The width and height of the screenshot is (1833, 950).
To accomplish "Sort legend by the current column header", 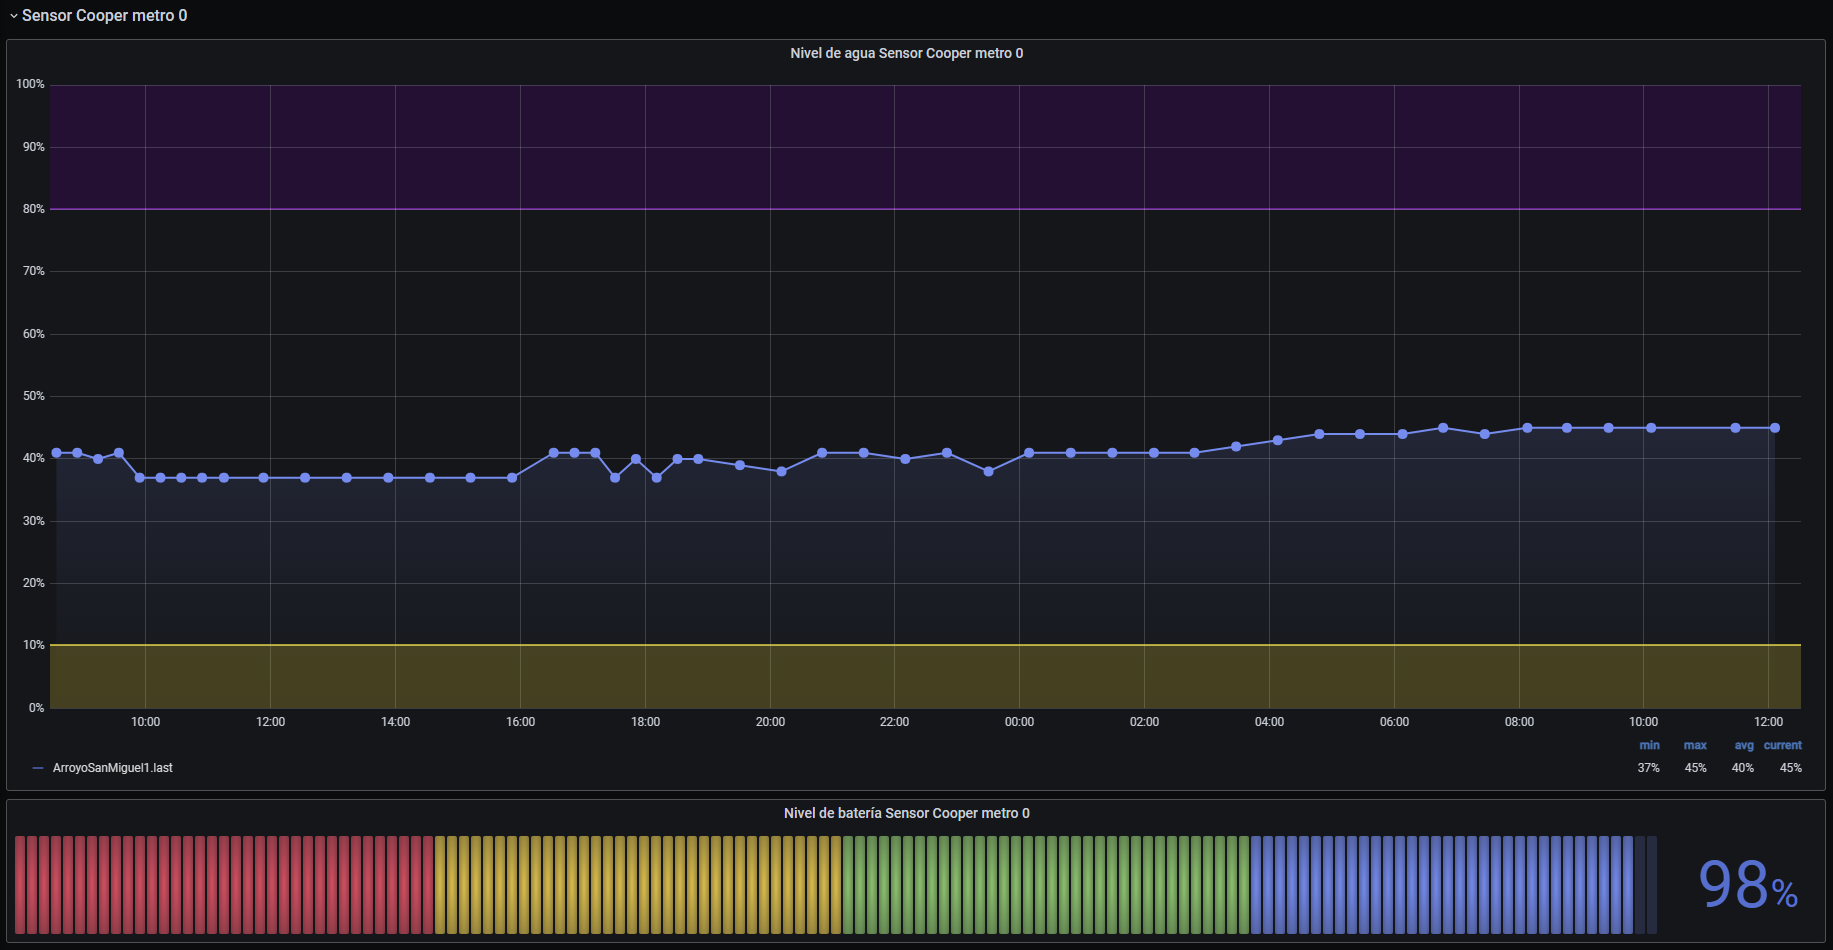I will 1782,745.
